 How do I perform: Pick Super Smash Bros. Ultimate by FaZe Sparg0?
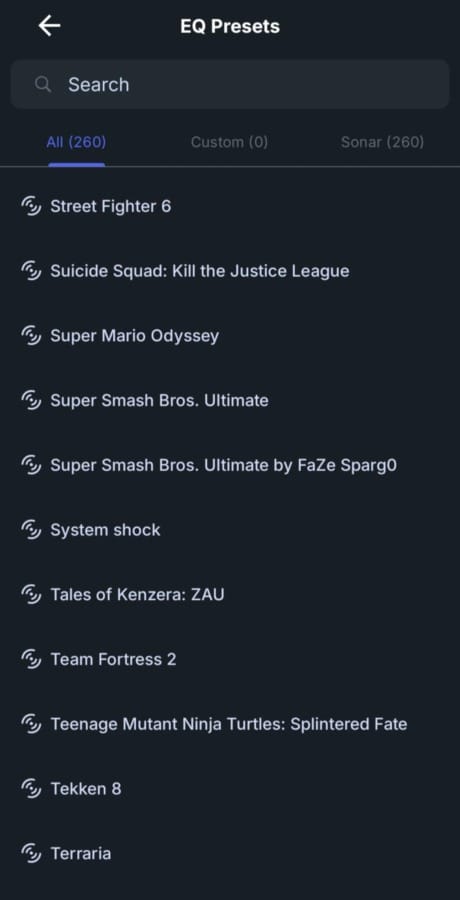[x=230, y=465]
